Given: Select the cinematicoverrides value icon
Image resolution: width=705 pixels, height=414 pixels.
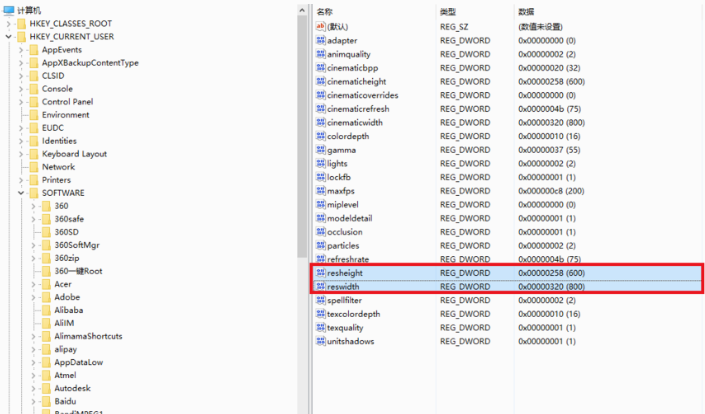Looking at the screenshot, I should (x=321, y=95).
